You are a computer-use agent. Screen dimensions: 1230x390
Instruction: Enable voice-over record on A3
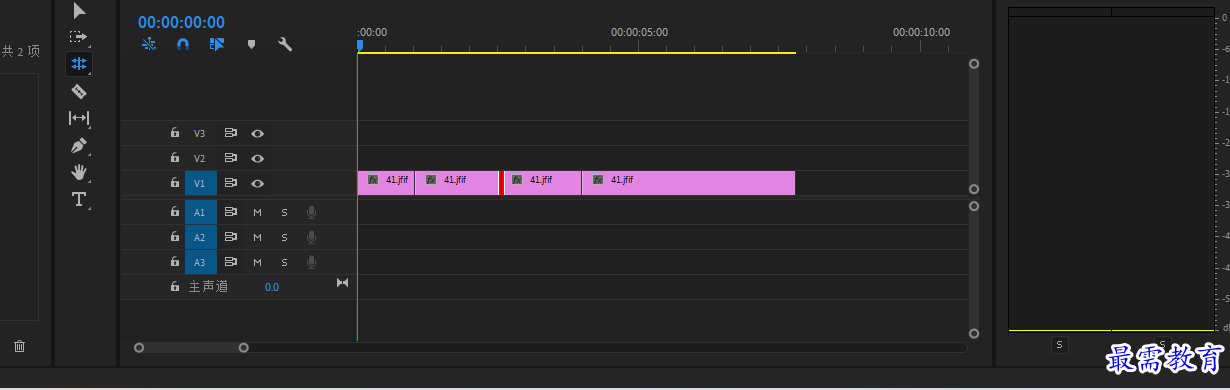[312, 262]
